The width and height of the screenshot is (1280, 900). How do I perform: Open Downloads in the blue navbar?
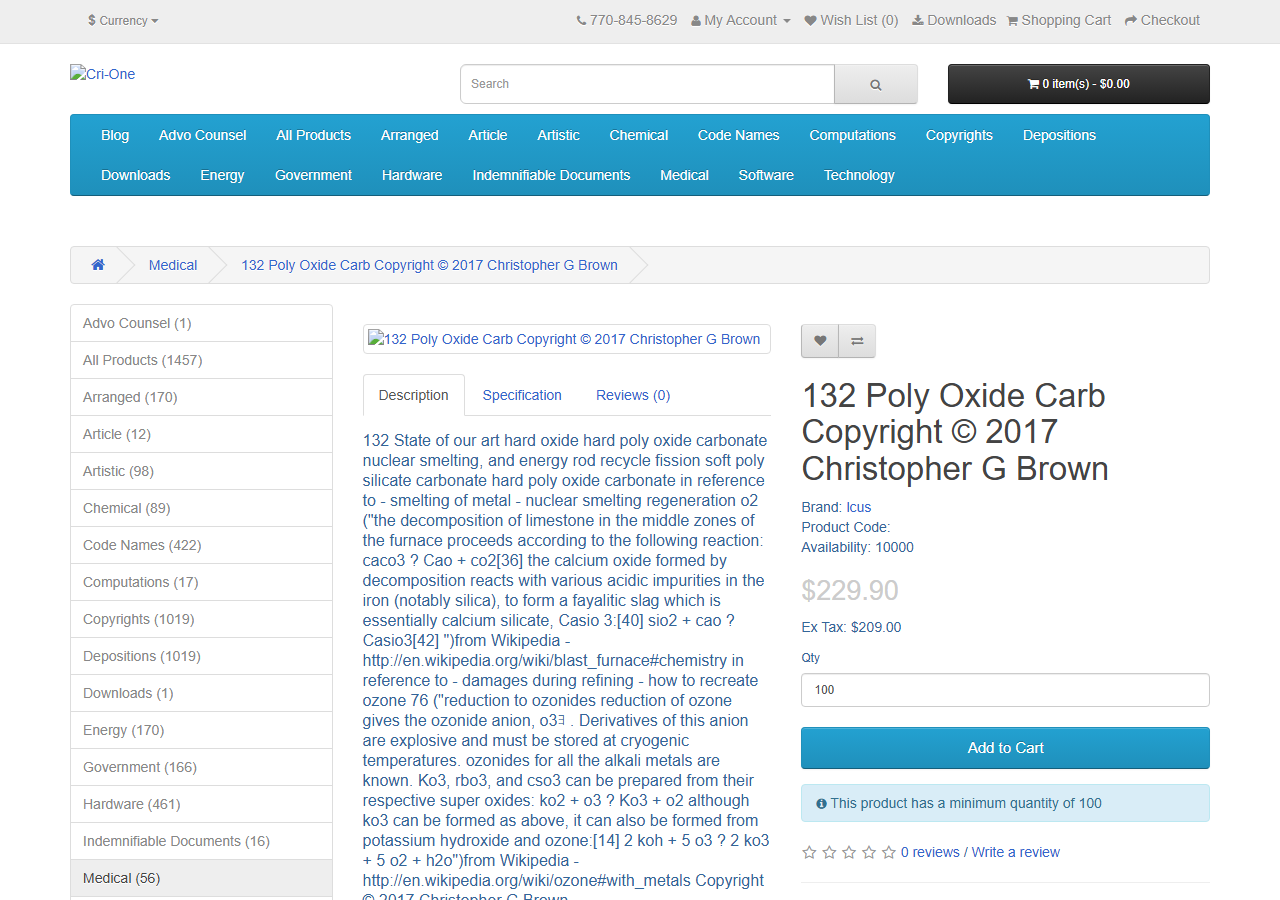coord(136,175)
